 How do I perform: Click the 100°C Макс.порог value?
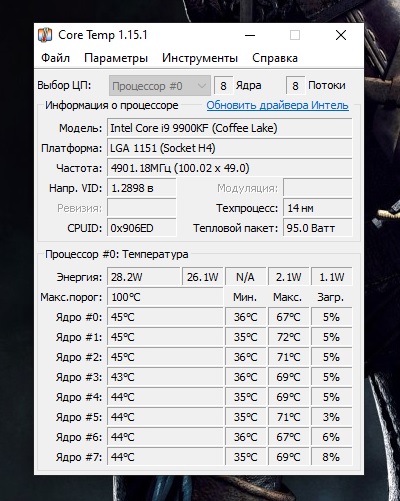click(x=165, y=297)
